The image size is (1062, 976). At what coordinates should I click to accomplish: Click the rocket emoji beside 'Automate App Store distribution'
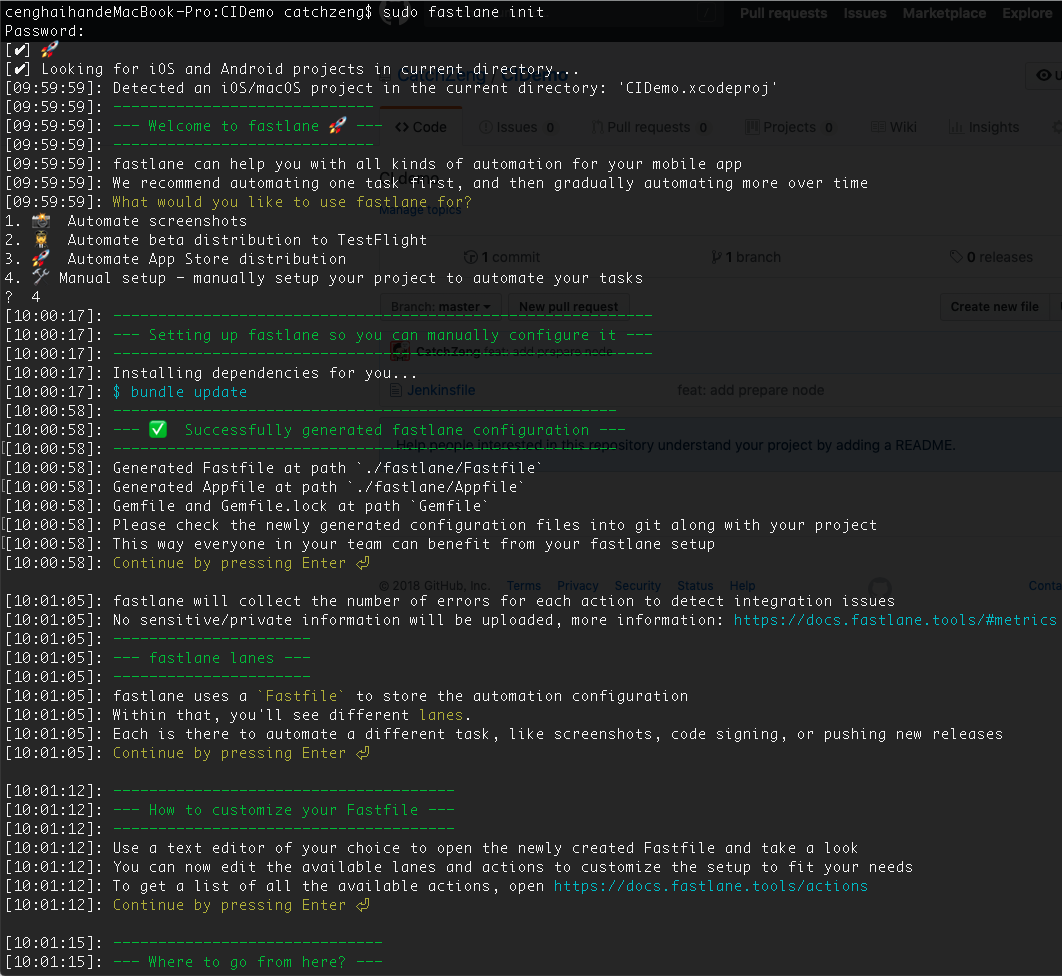pos(41,258)
